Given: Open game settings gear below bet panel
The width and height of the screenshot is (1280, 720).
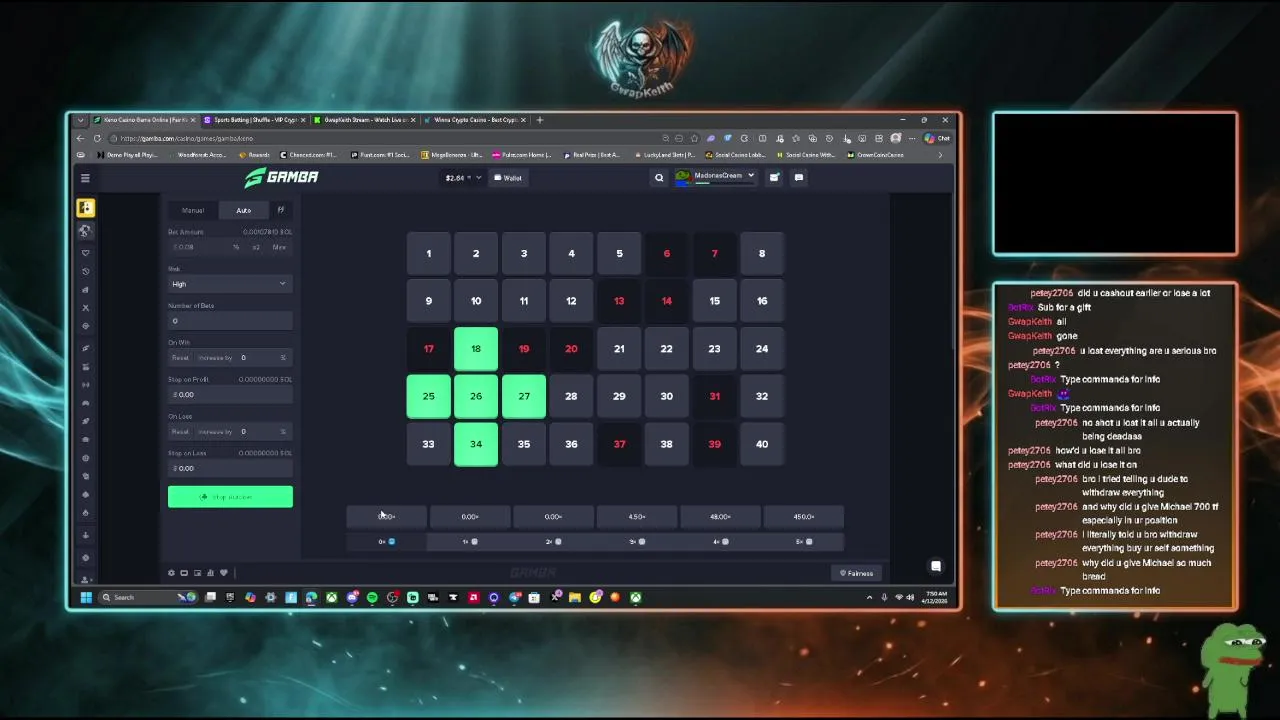Looking at the screenshot, I should [171, 573].
